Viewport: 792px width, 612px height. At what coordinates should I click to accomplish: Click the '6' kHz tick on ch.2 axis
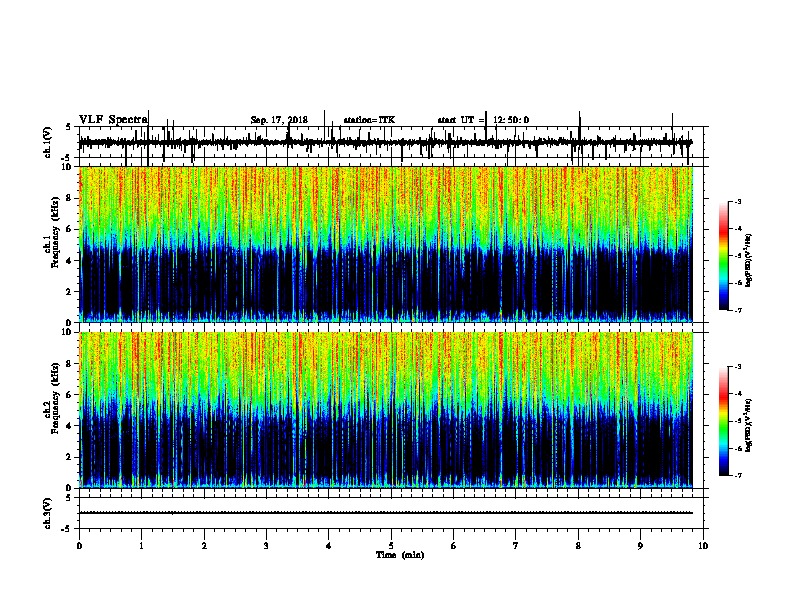[69, 395]
